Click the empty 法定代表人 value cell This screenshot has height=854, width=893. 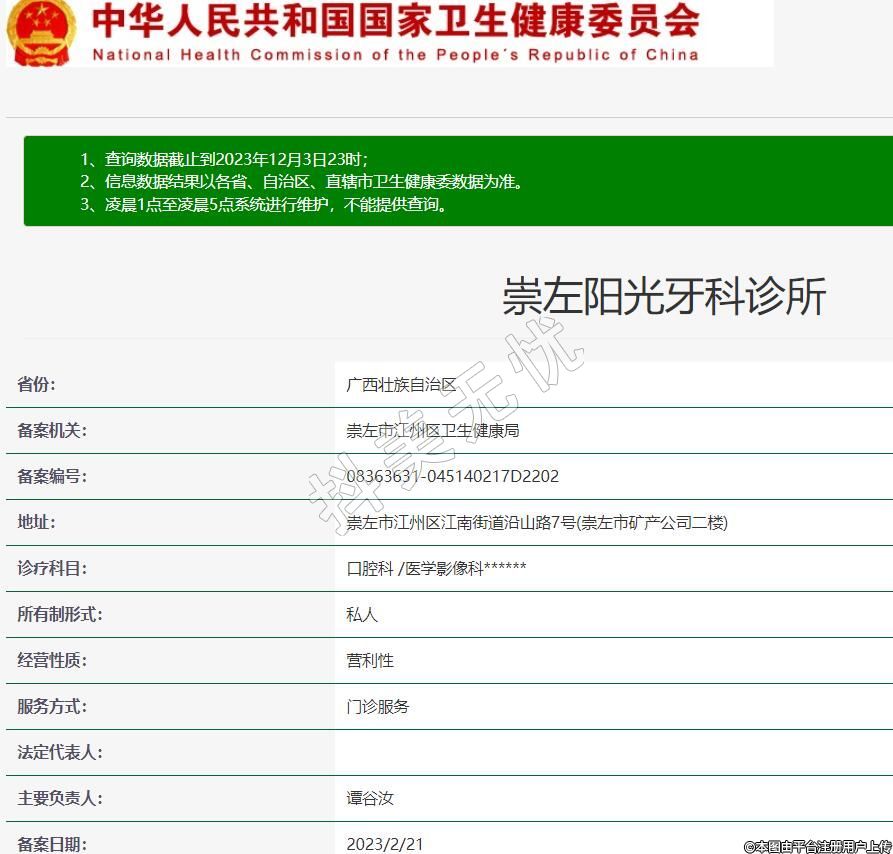coord(612,753)
